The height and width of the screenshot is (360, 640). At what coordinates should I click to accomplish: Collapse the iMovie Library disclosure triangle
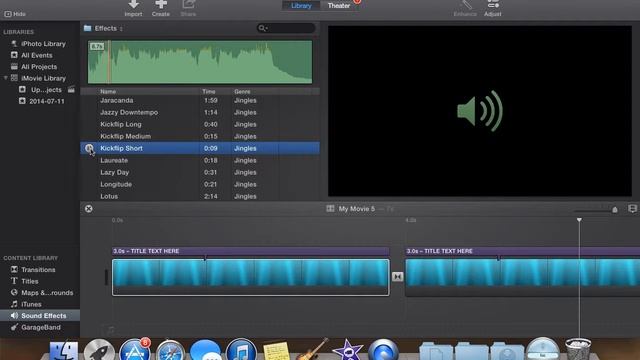(6, 78)
